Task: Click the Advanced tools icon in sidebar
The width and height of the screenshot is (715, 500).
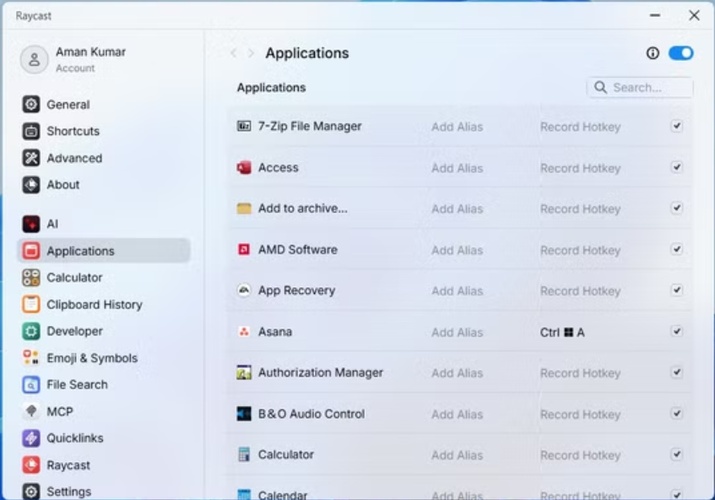Action: click(x=31, y=158)
